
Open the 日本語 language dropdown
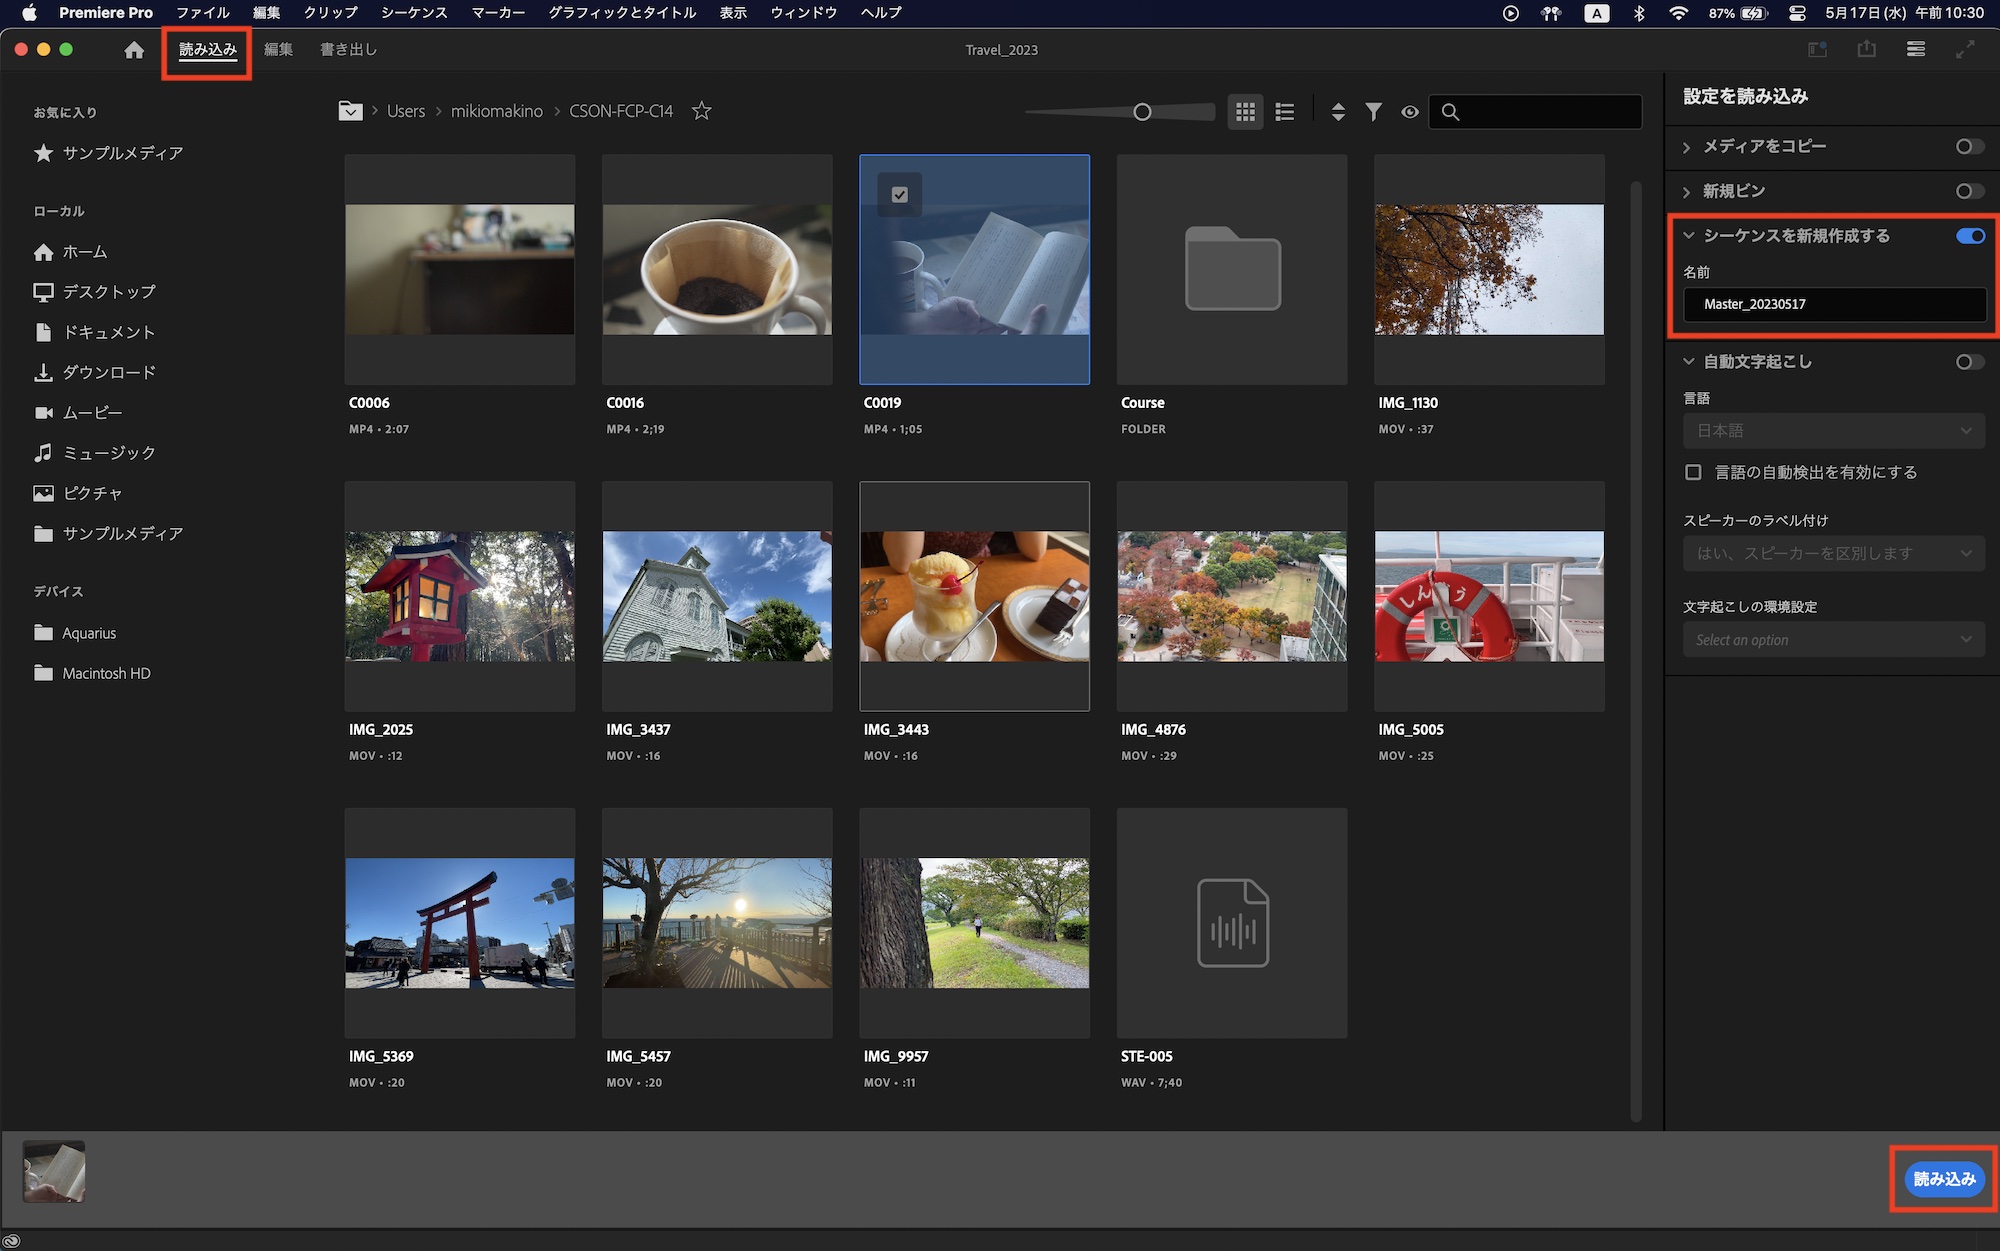[1833, 431]
